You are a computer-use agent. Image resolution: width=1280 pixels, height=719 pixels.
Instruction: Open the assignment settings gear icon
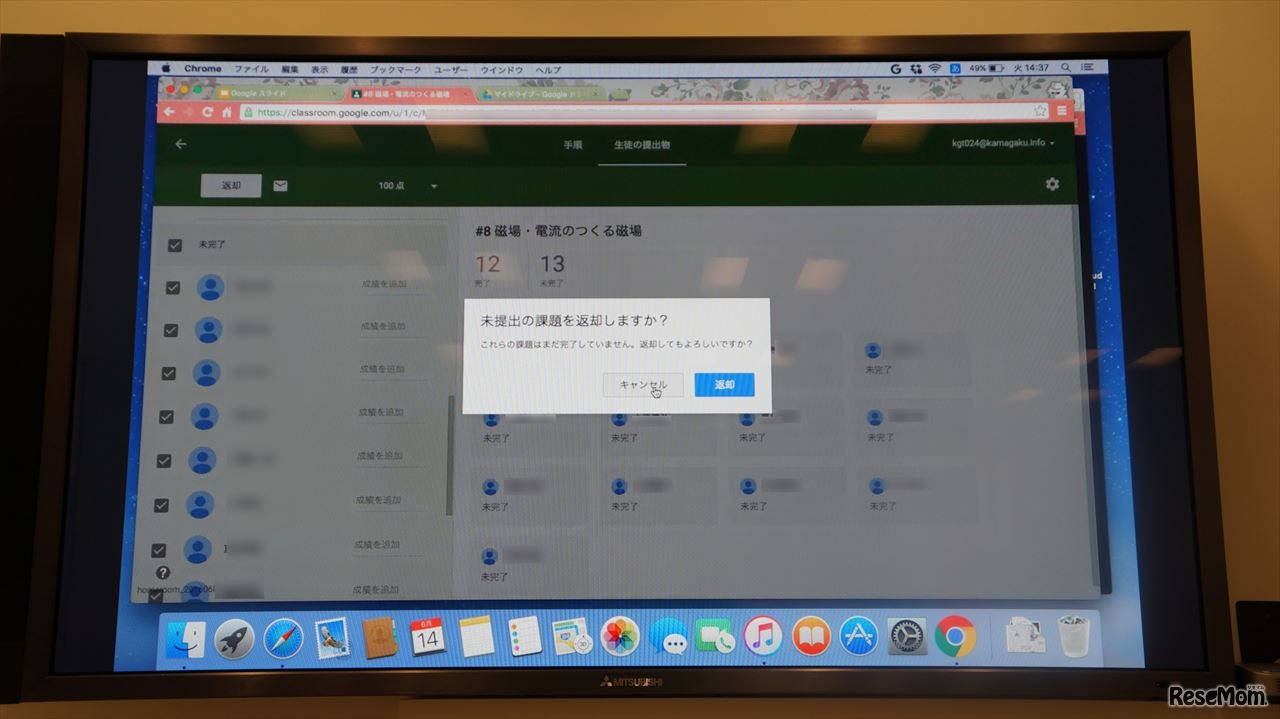pyautogui.click(x=1052, y=184)
